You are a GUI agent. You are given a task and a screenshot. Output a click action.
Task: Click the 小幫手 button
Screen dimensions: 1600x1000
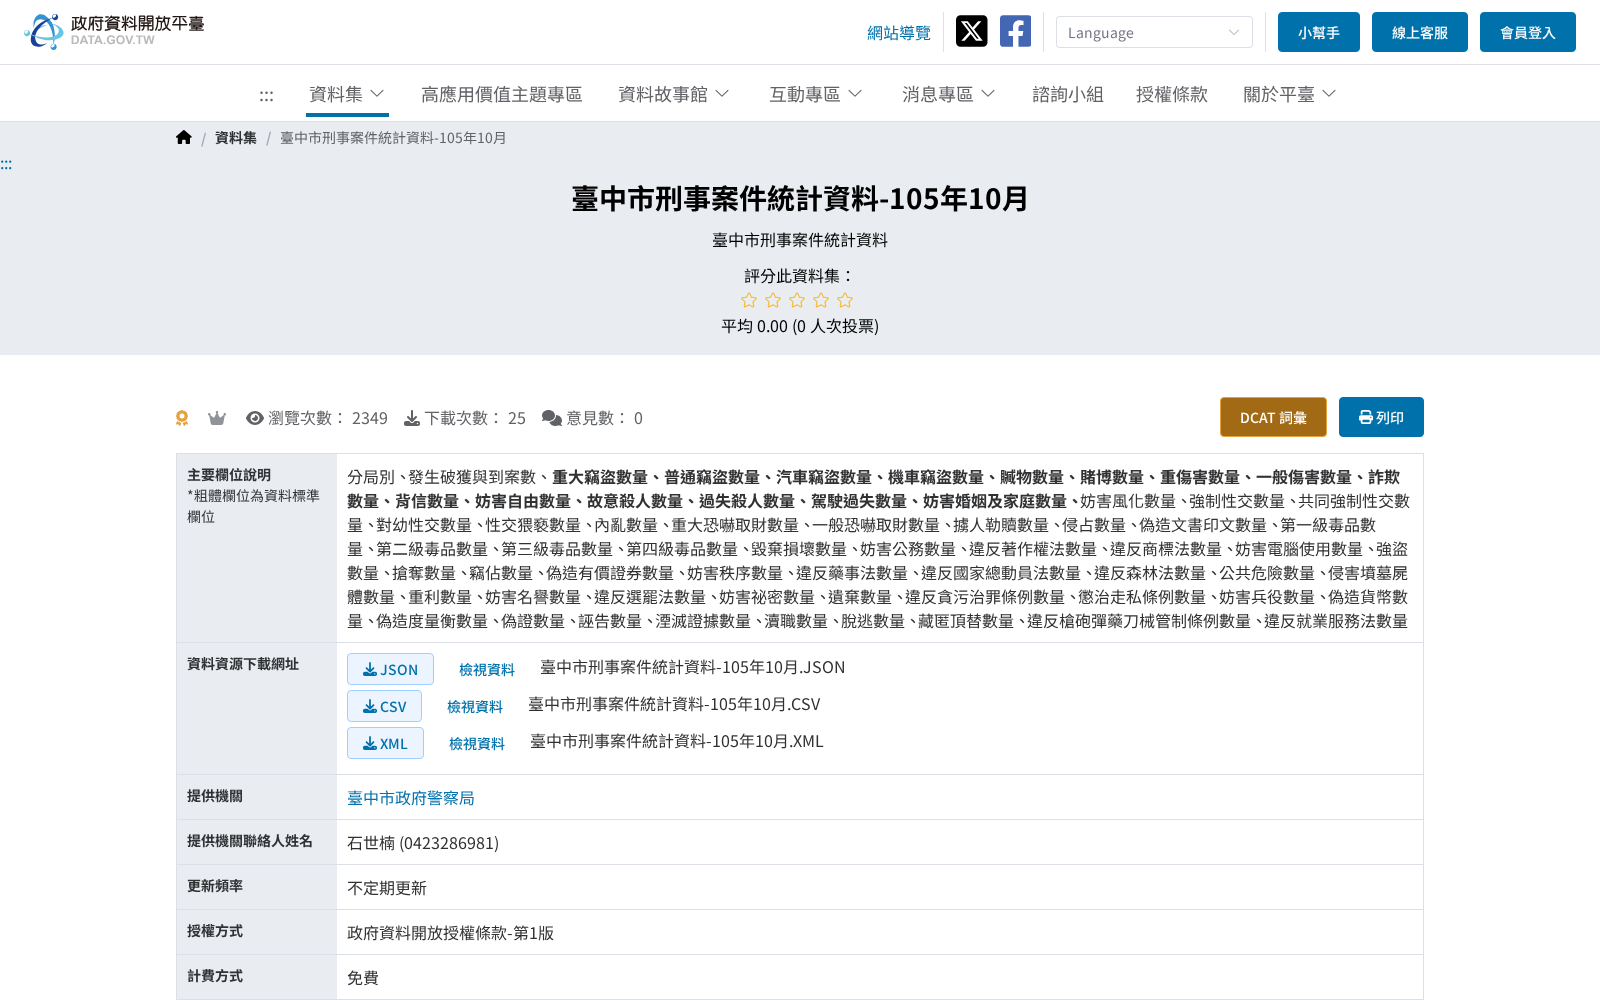tap(1319, 32)
